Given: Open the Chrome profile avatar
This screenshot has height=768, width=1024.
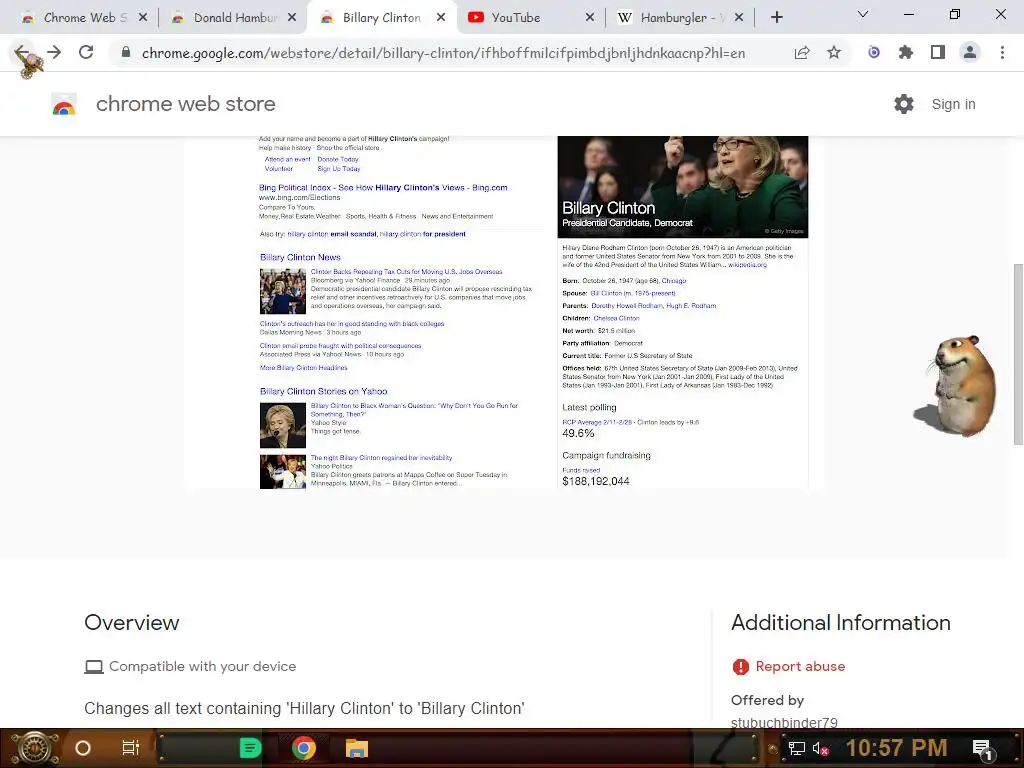Looking at the screenshot, I should [x=970, y=52].
